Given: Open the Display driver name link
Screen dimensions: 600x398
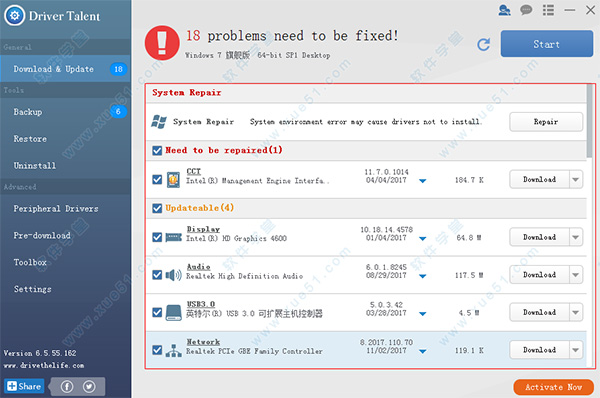Looking at the screenshot, I should (203, 229).
